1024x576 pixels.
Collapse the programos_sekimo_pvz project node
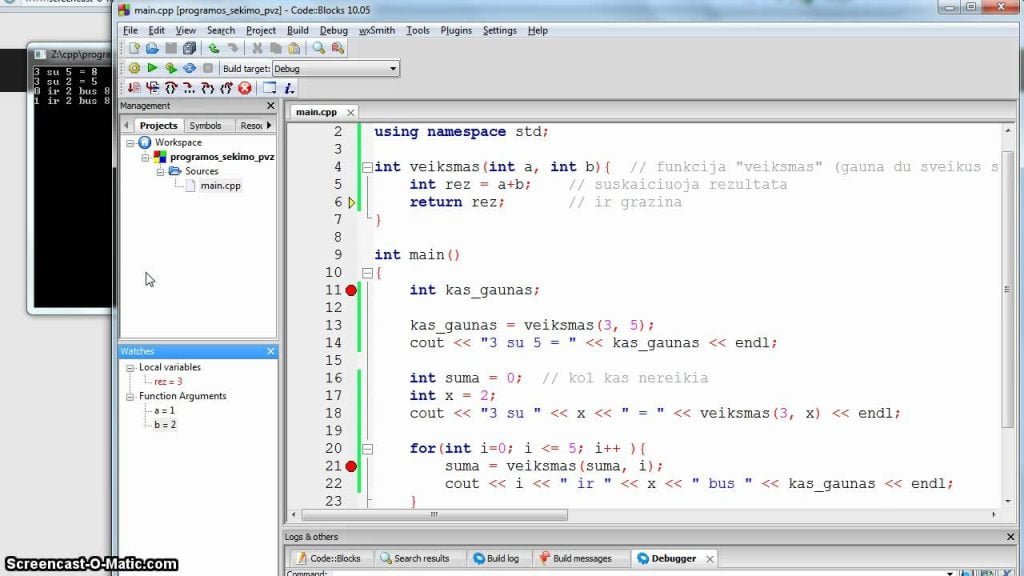pos(145,157)
